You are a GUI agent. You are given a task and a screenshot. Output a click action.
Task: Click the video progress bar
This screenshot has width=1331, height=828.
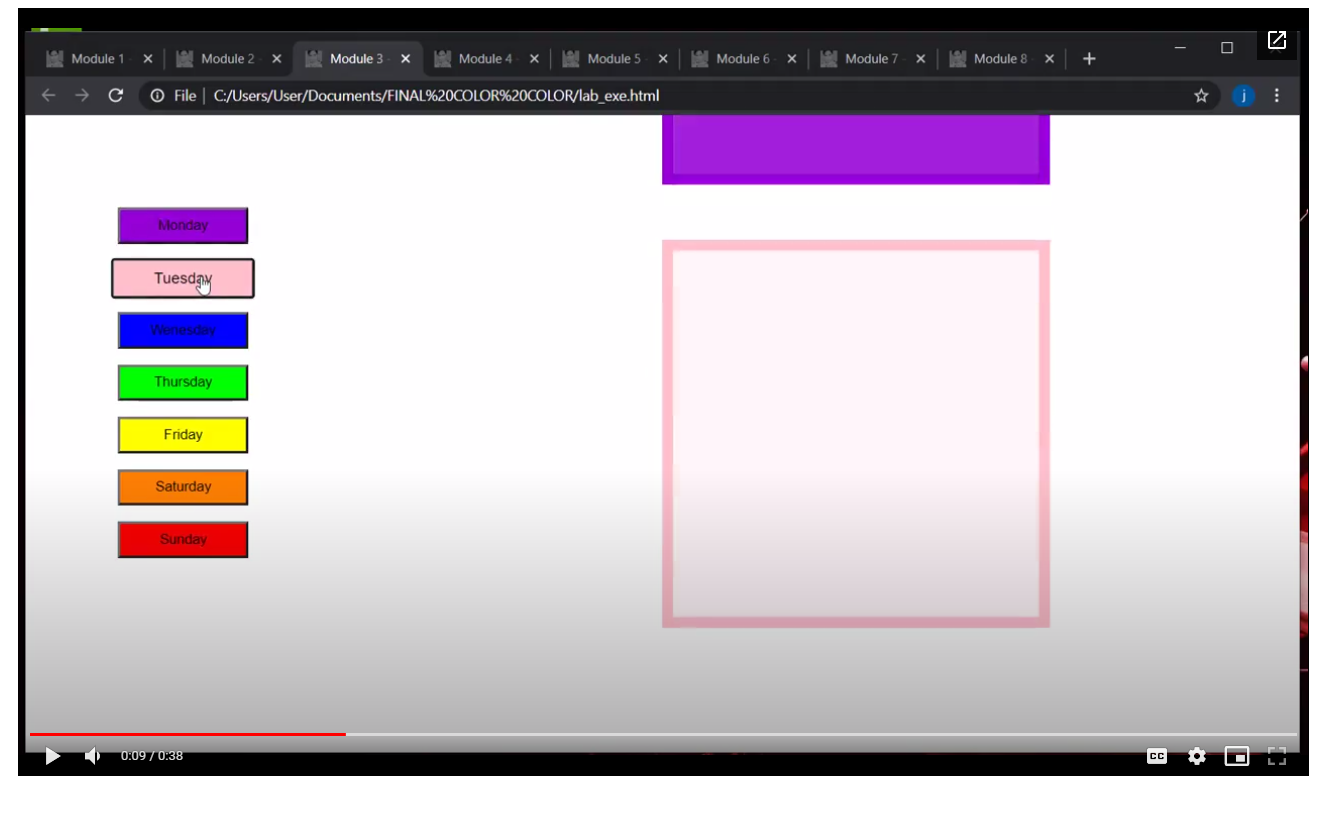663,735
